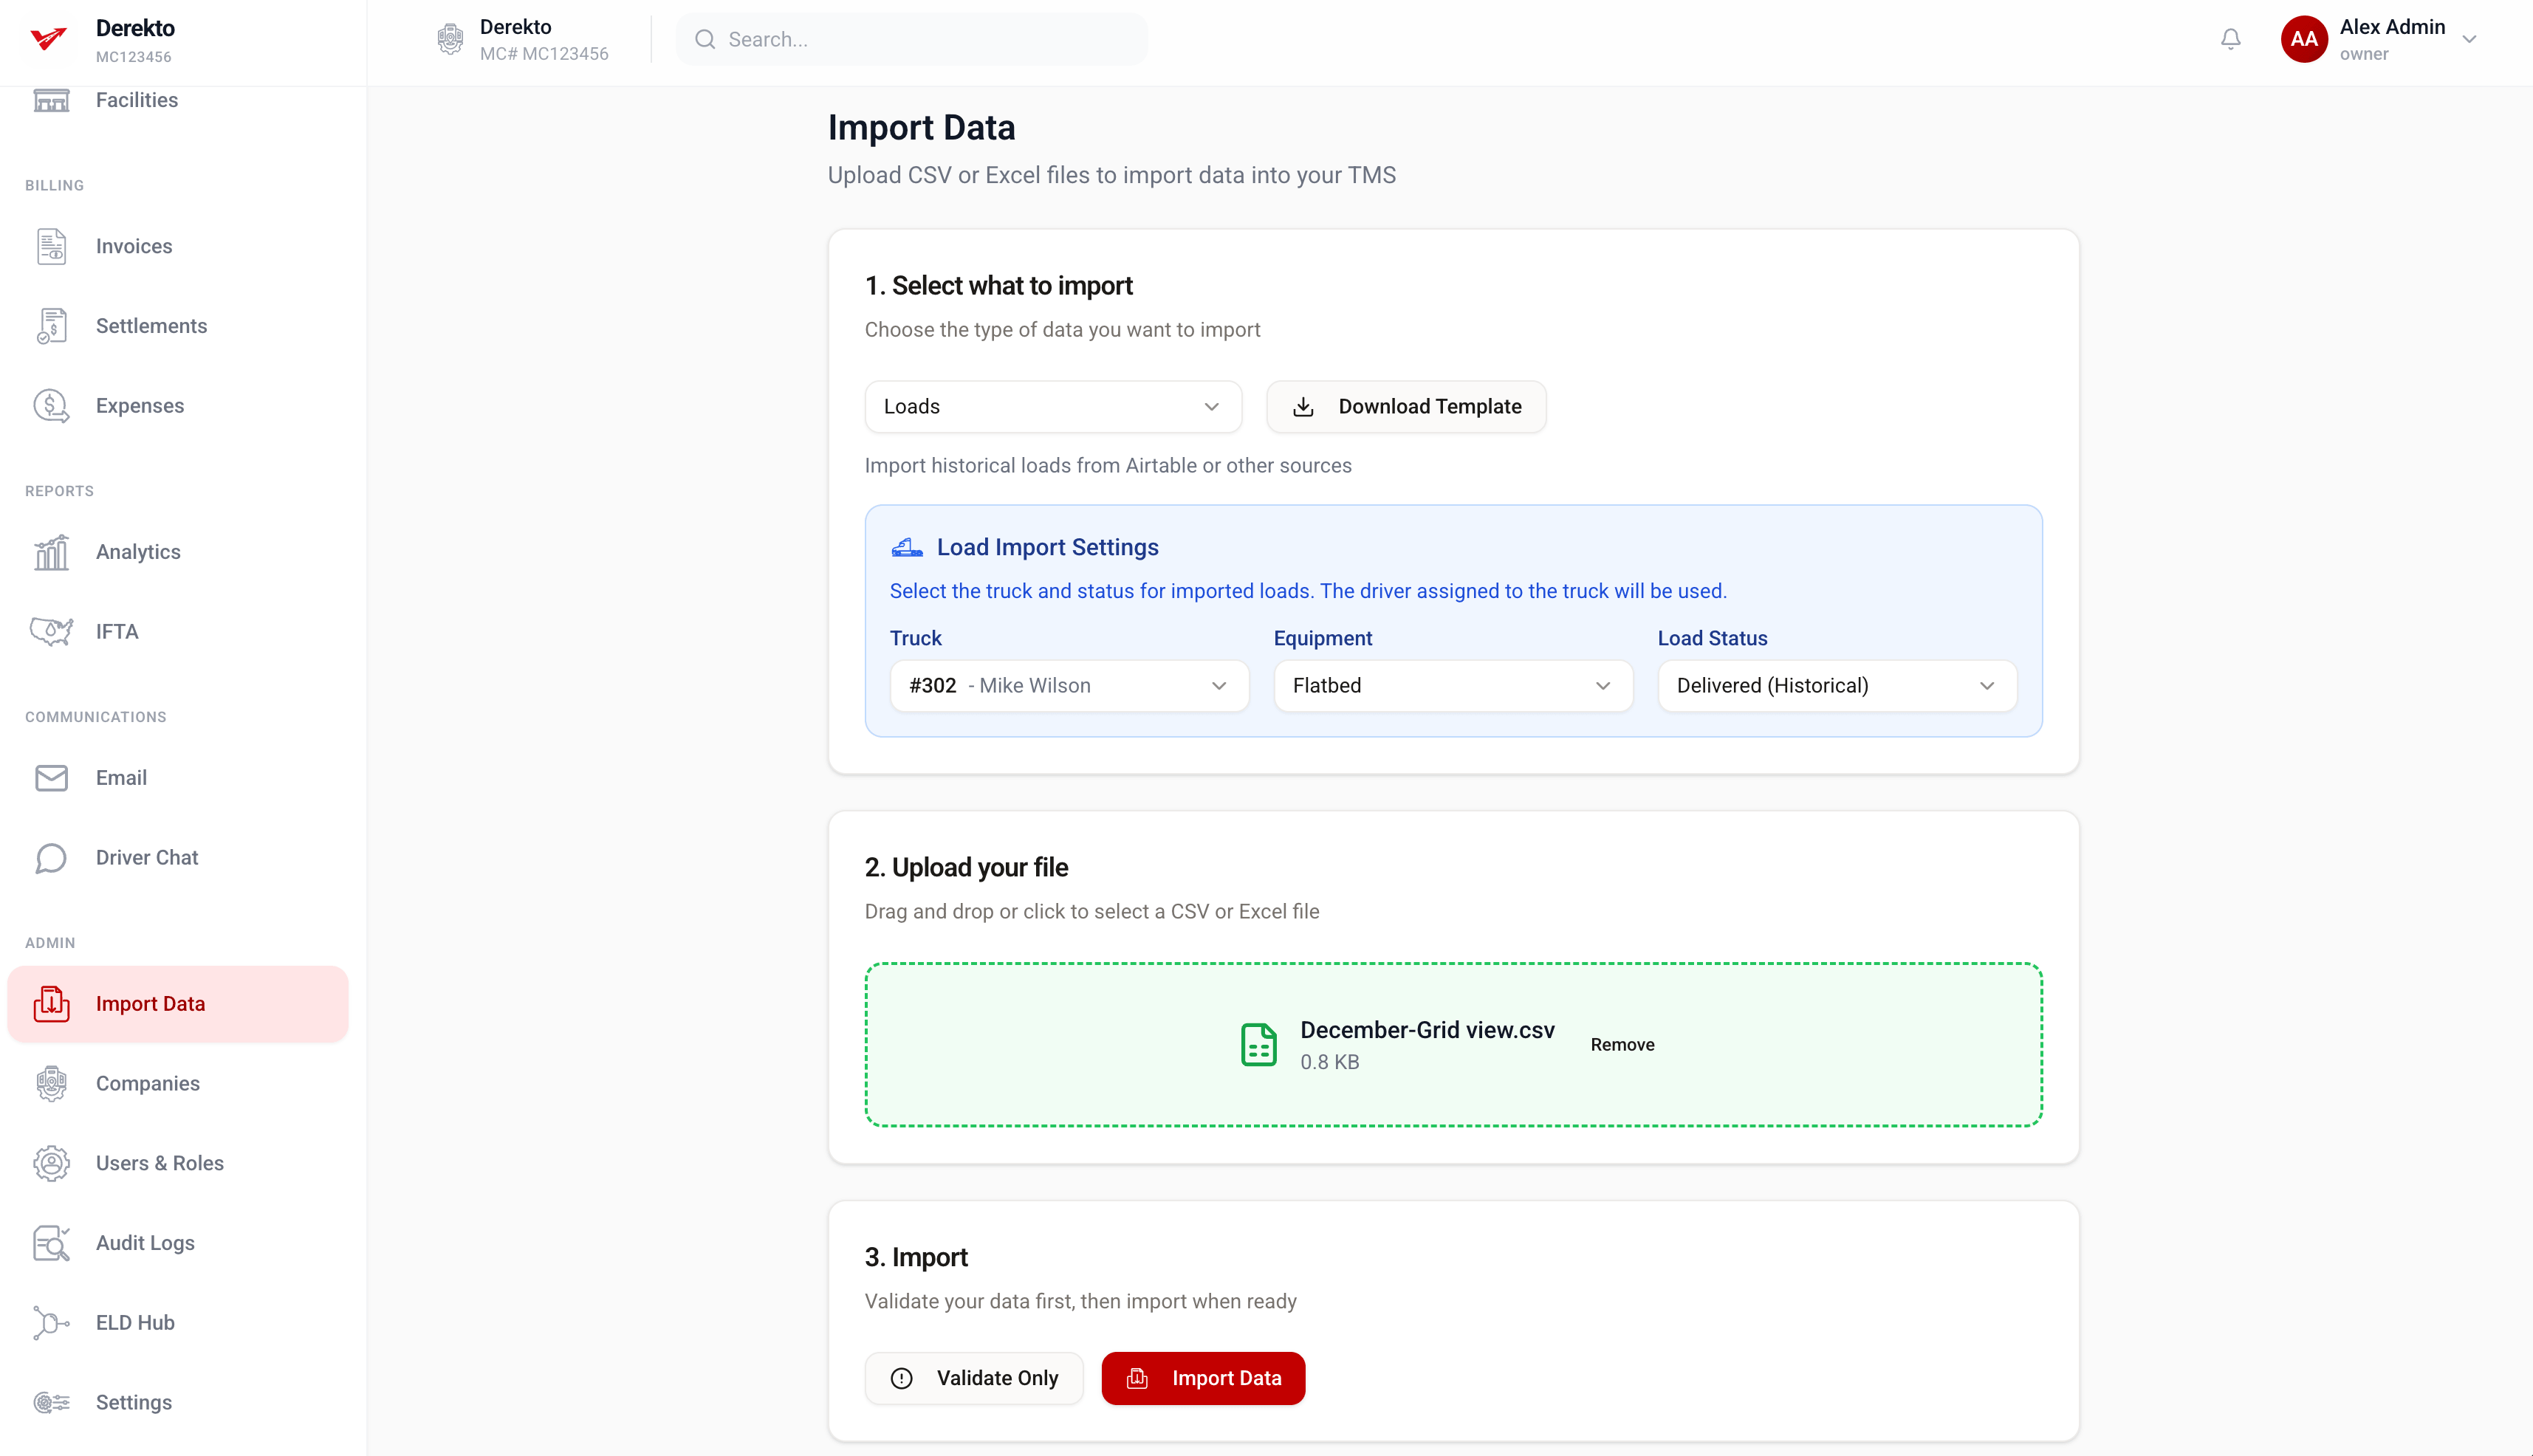Click the Import Data page title
This screenshot has height=1456, width=2533.
pyautogui.click(x=921, y=128)
